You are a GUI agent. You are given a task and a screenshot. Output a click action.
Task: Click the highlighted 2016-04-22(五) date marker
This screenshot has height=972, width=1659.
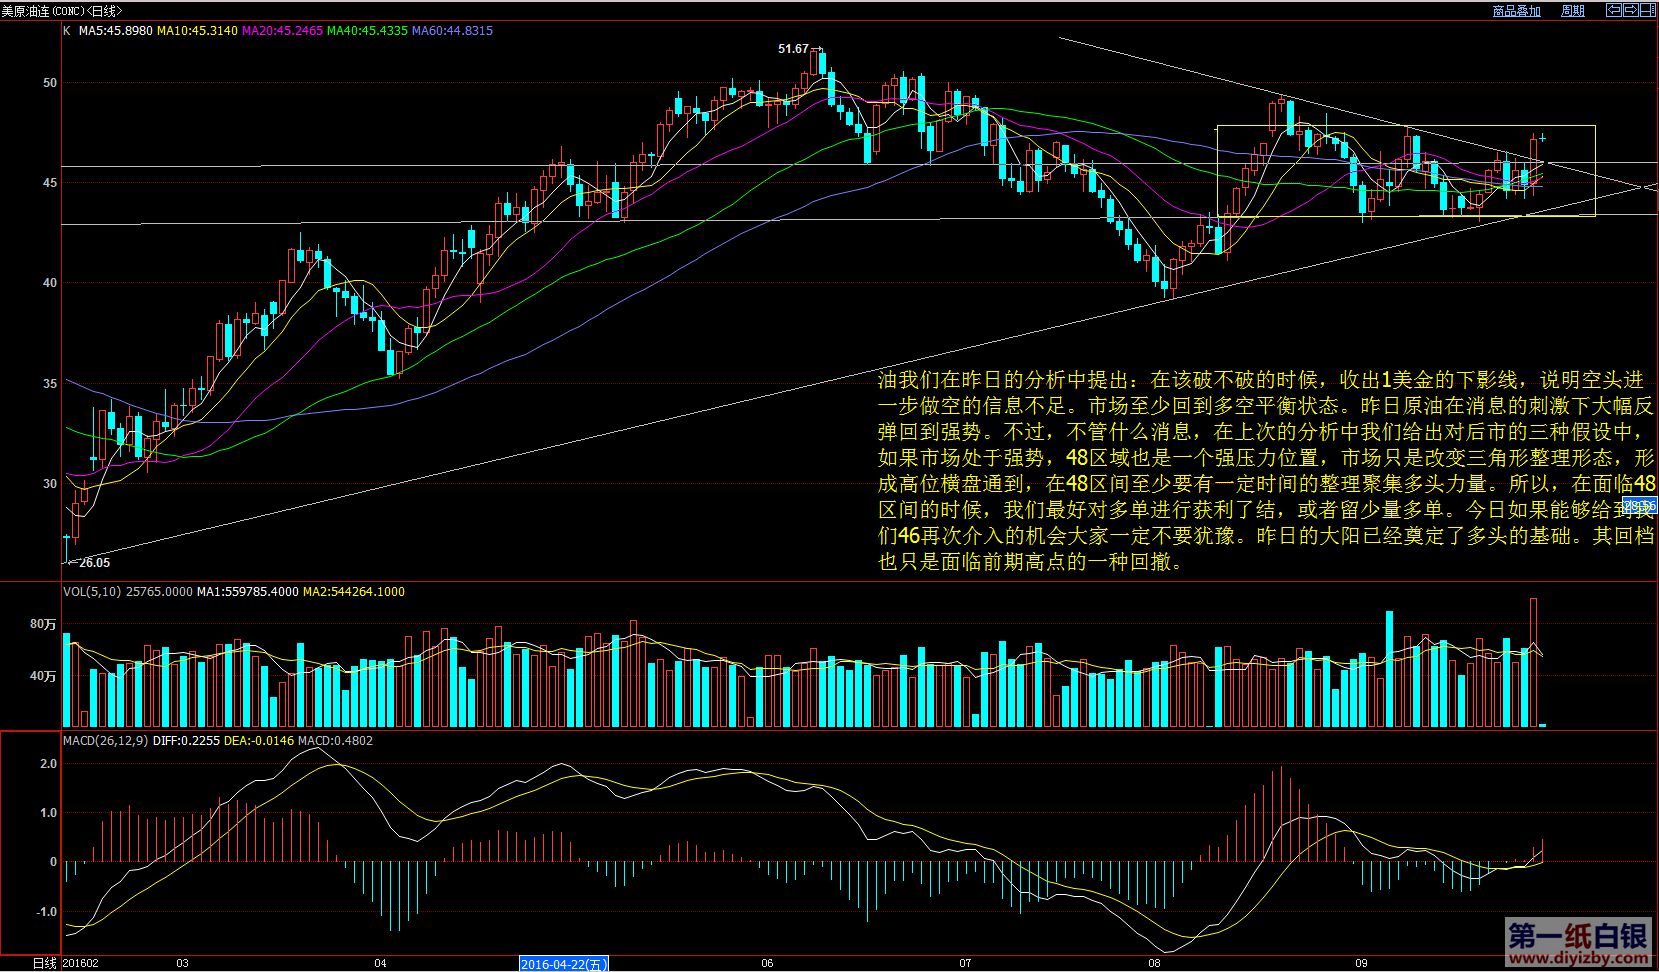click(563, 964)
